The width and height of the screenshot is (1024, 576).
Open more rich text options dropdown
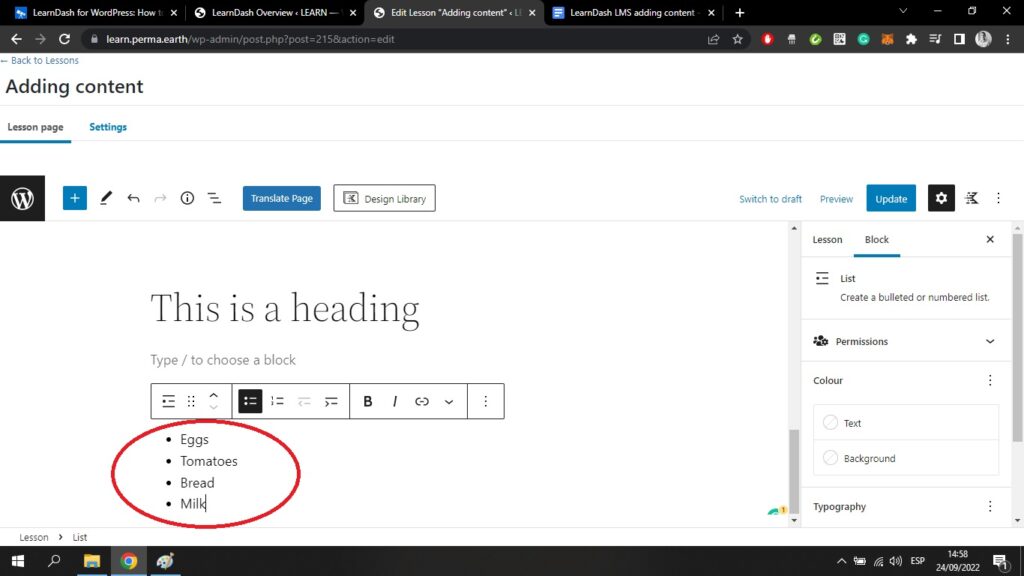click(449, 401)
